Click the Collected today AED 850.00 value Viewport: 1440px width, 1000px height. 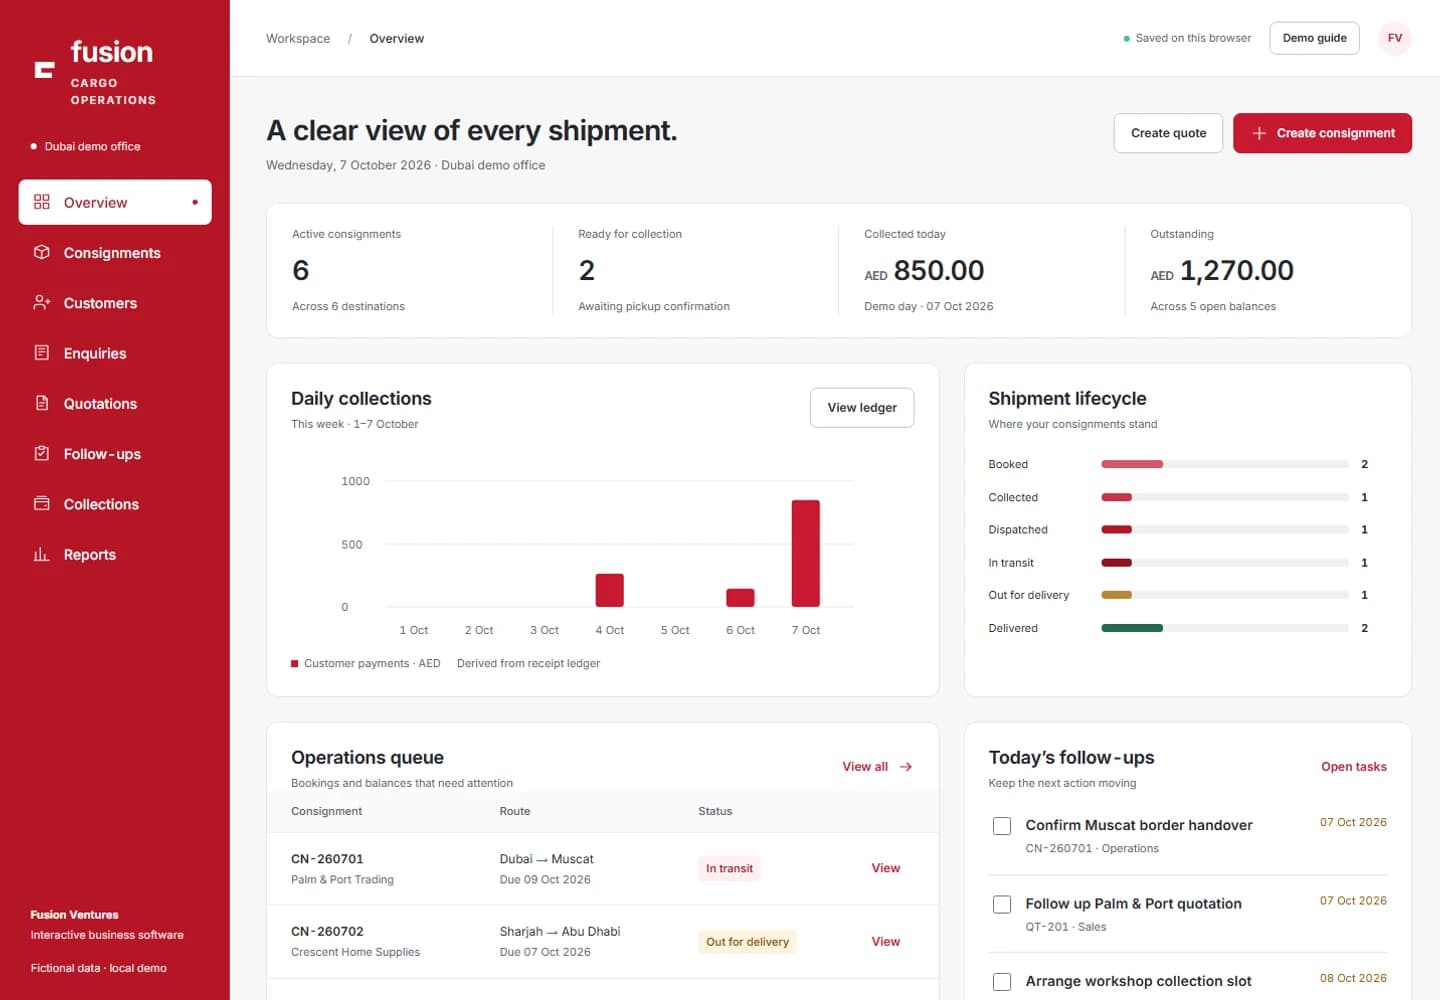coord(924,271)
